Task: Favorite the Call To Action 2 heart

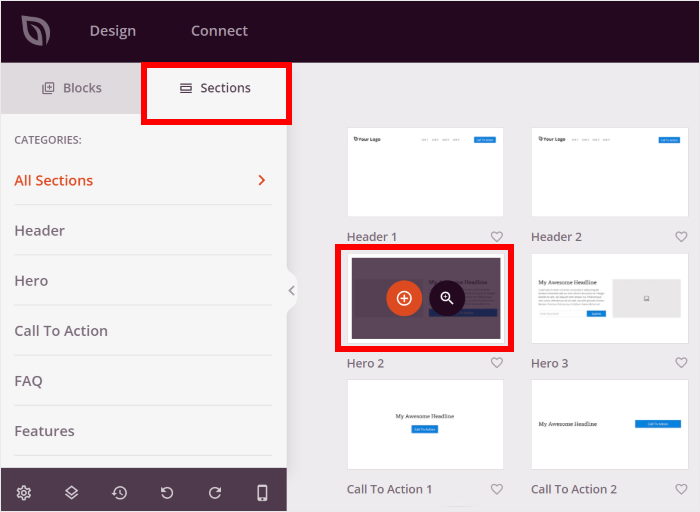Action: pyautogui.click(x=681, y=489)
